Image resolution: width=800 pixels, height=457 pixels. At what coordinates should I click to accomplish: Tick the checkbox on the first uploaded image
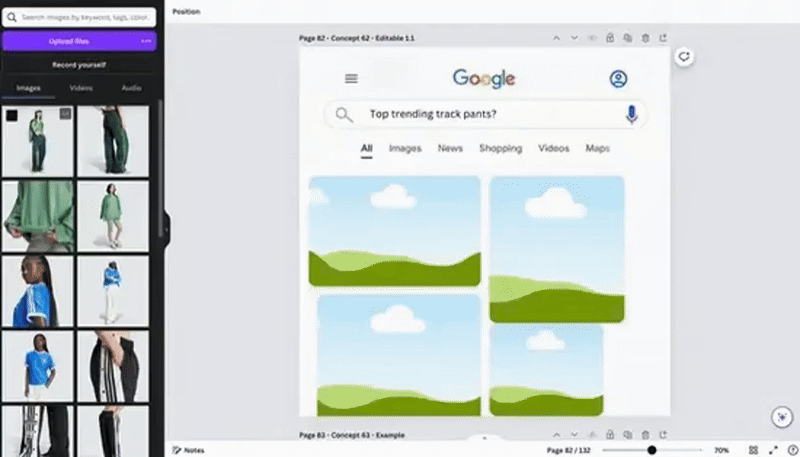(11, 116)
